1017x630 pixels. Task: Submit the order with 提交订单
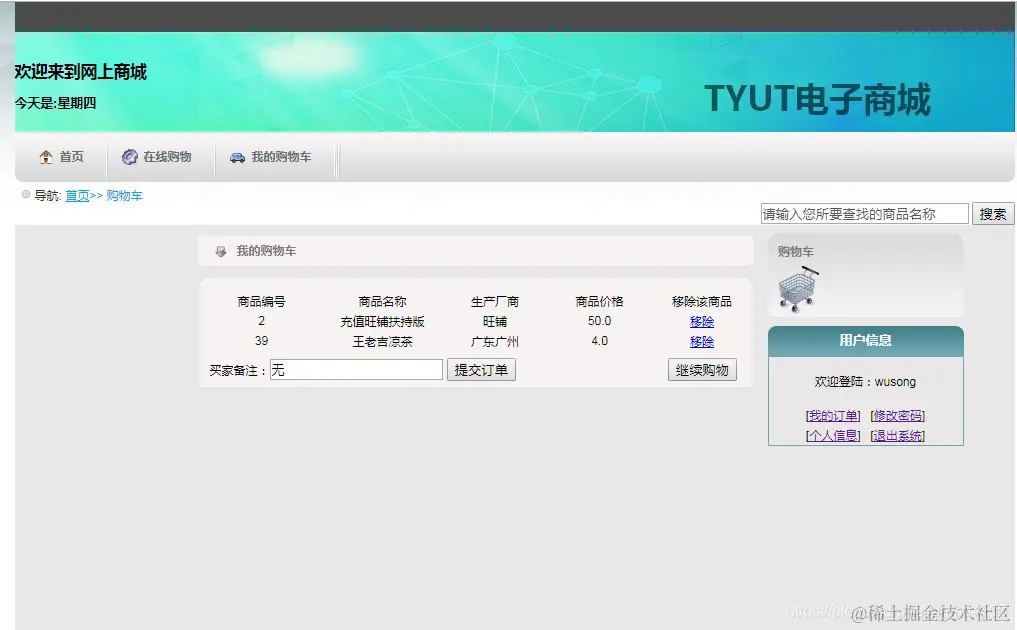[481, 369]
